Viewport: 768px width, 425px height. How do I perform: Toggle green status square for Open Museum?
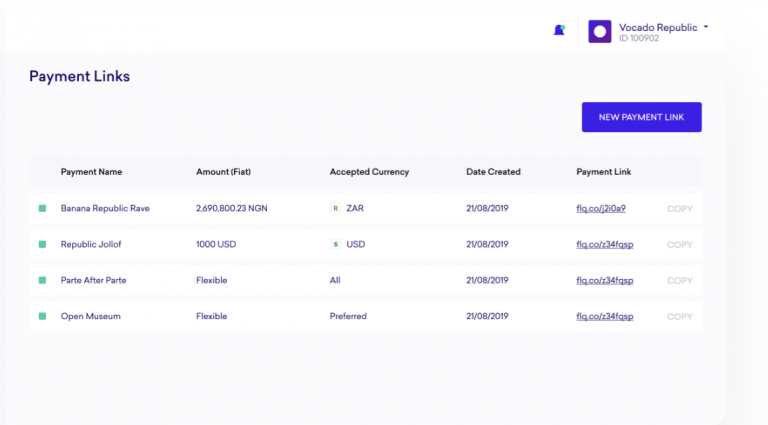coord(43,316)
